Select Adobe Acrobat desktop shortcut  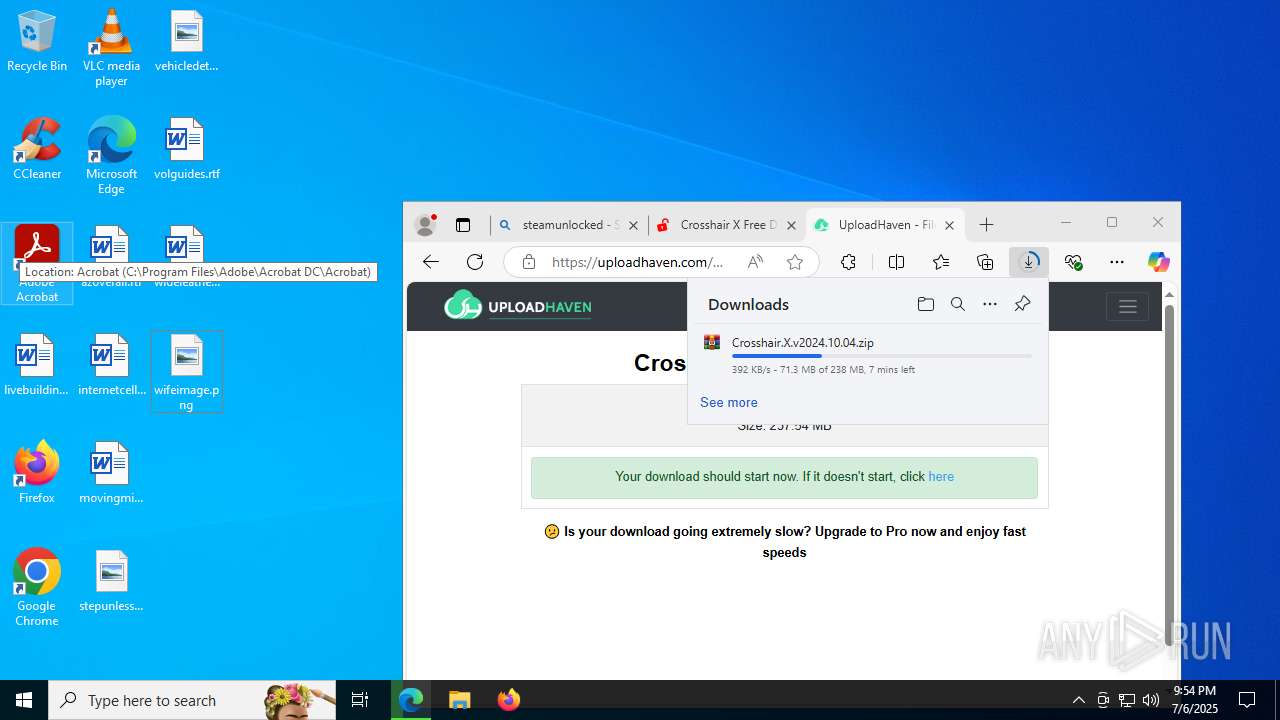[x=37, y=263]
